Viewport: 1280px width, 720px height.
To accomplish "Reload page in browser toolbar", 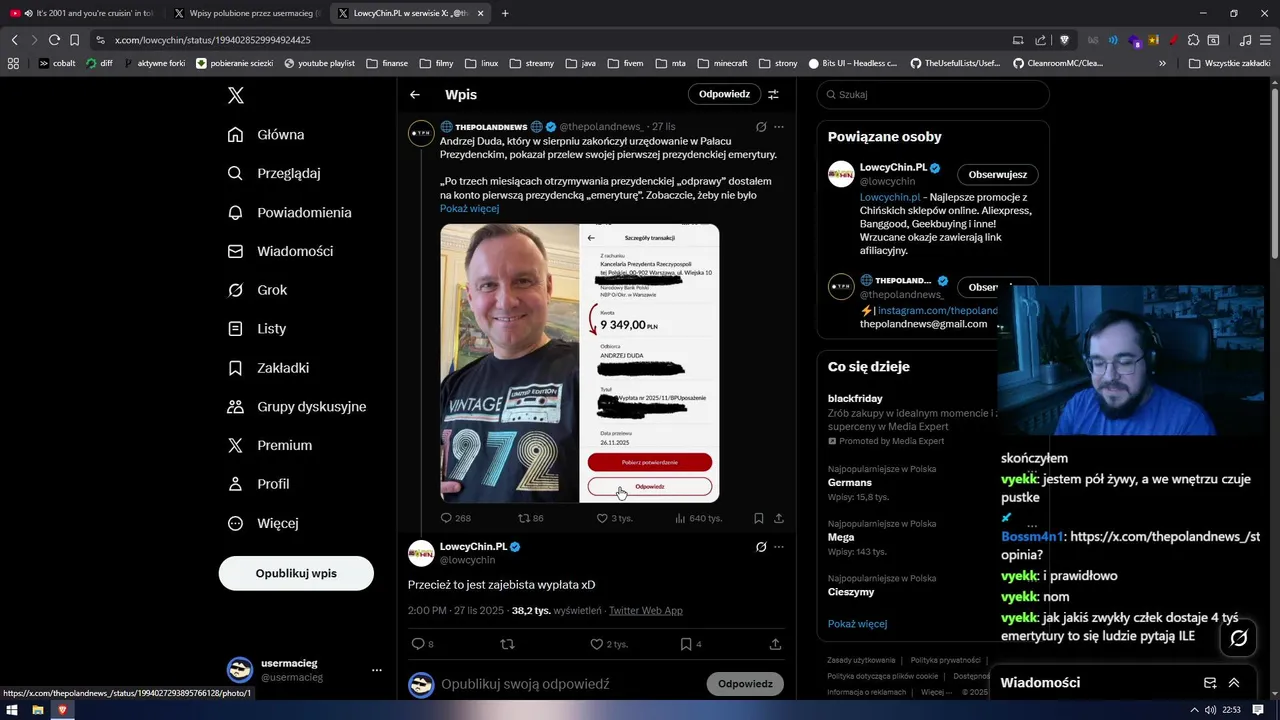I will (54, 40).
